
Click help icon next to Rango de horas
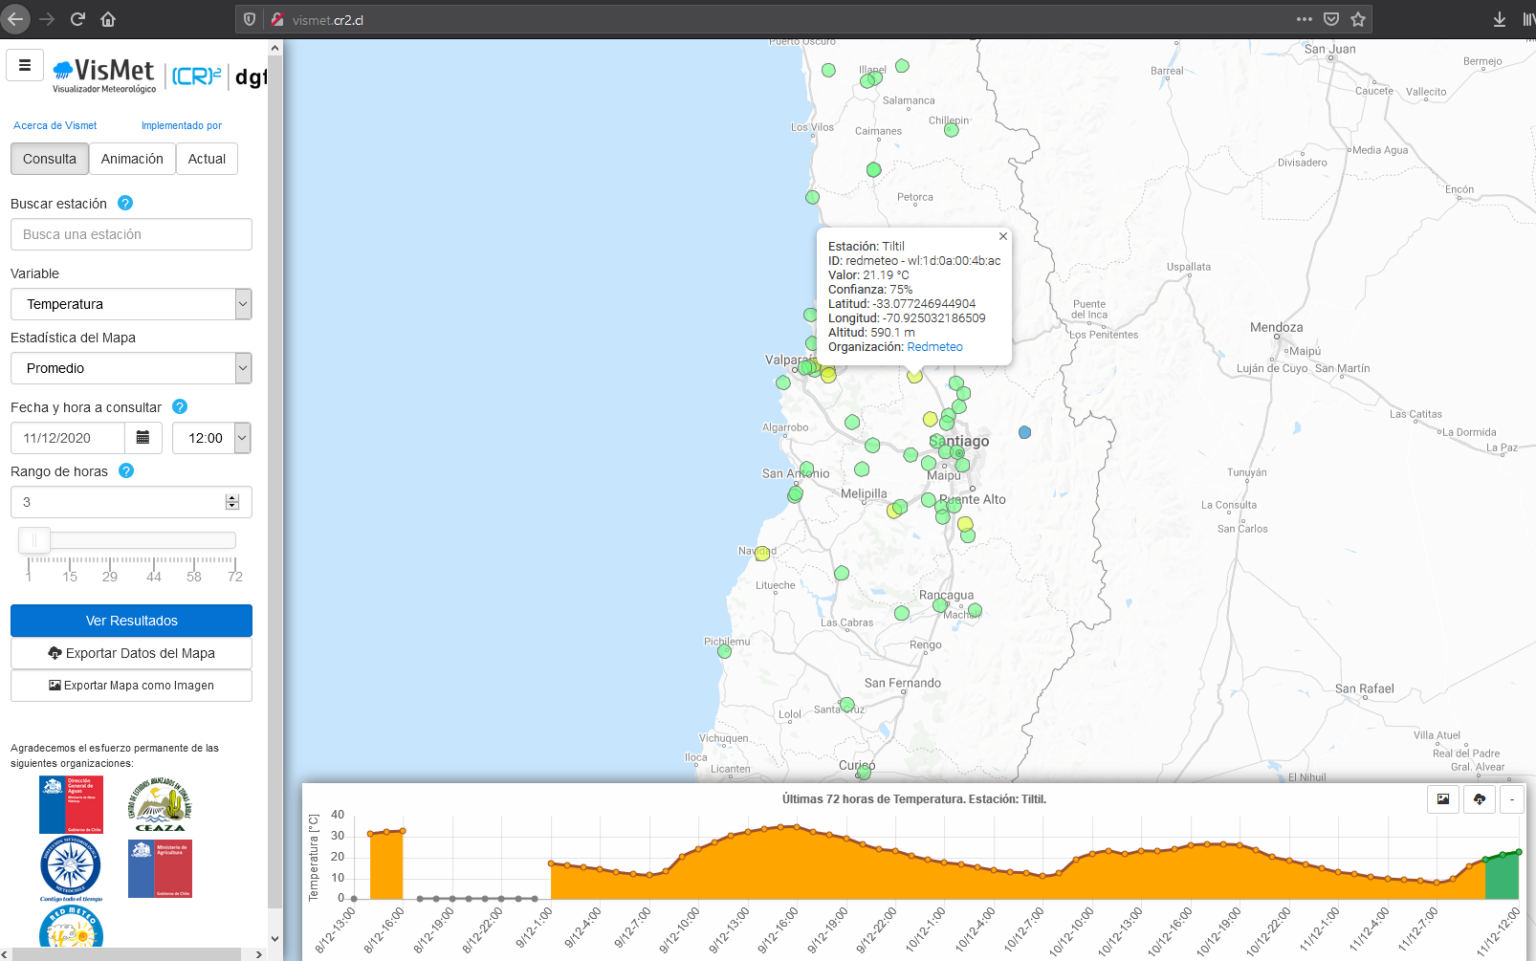[126, 471]
